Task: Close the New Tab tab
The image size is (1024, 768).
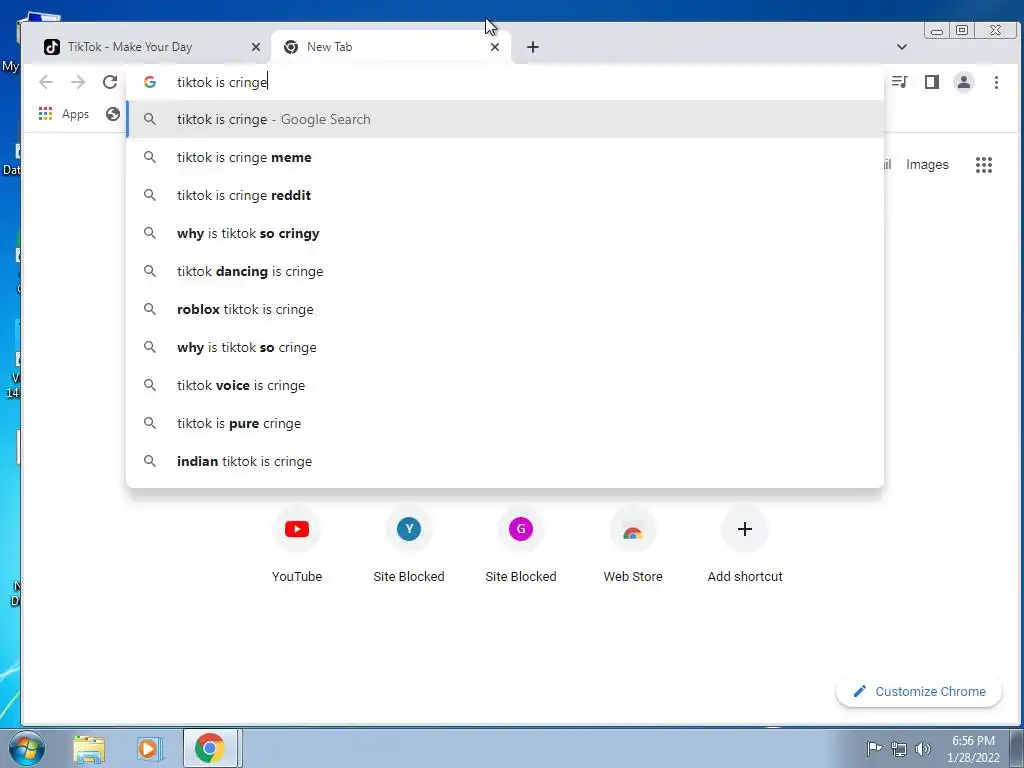Action: pos(495,47)
